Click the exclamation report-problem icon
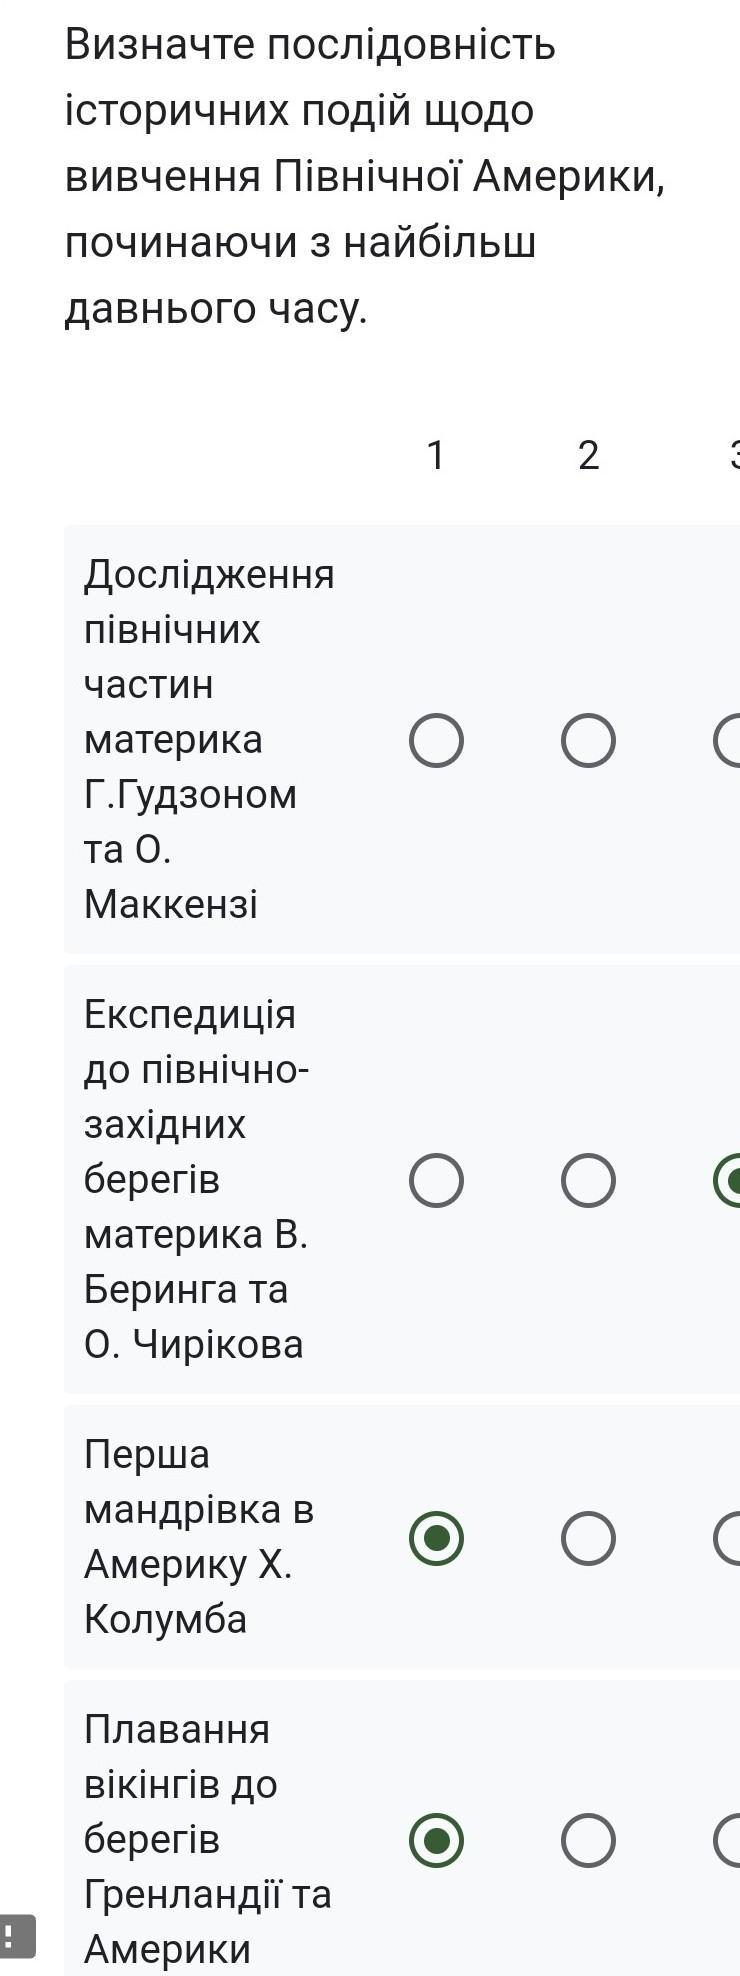The image size is (740, 1976). coord(16,1935)
